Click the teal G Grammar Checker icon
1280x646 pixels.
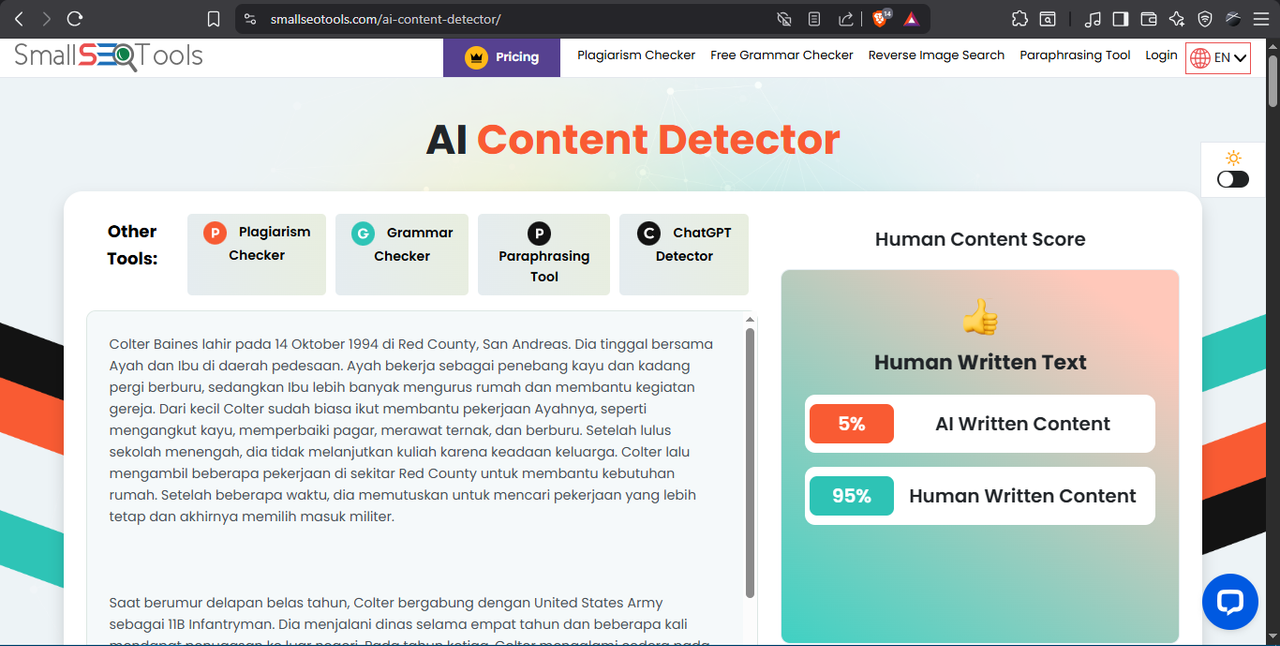pyautogui.click(x=363, y=234)
